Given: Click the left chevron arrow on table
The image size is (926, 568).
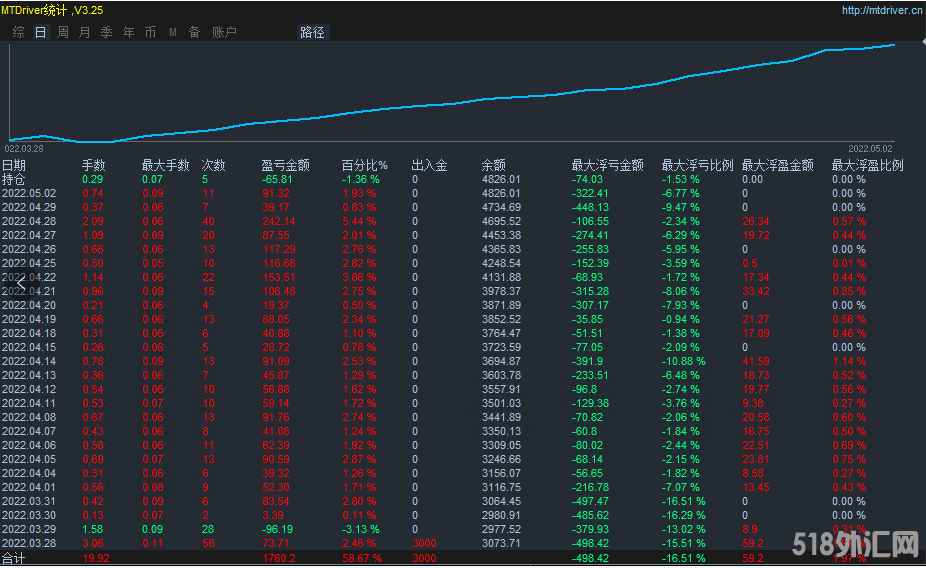Looking at the screenshot, I should 19,283.
